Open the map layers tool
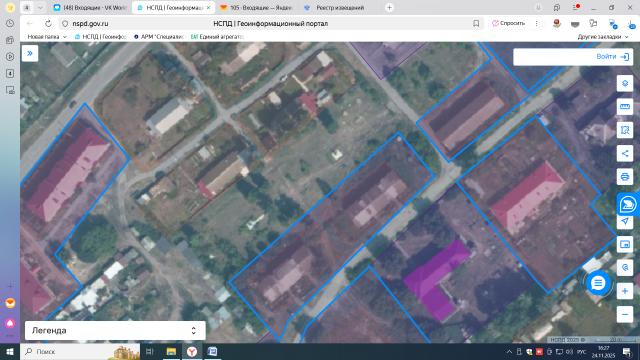Image resolution: width=640 pixels, height=360 pixels. tap(625, 84)
